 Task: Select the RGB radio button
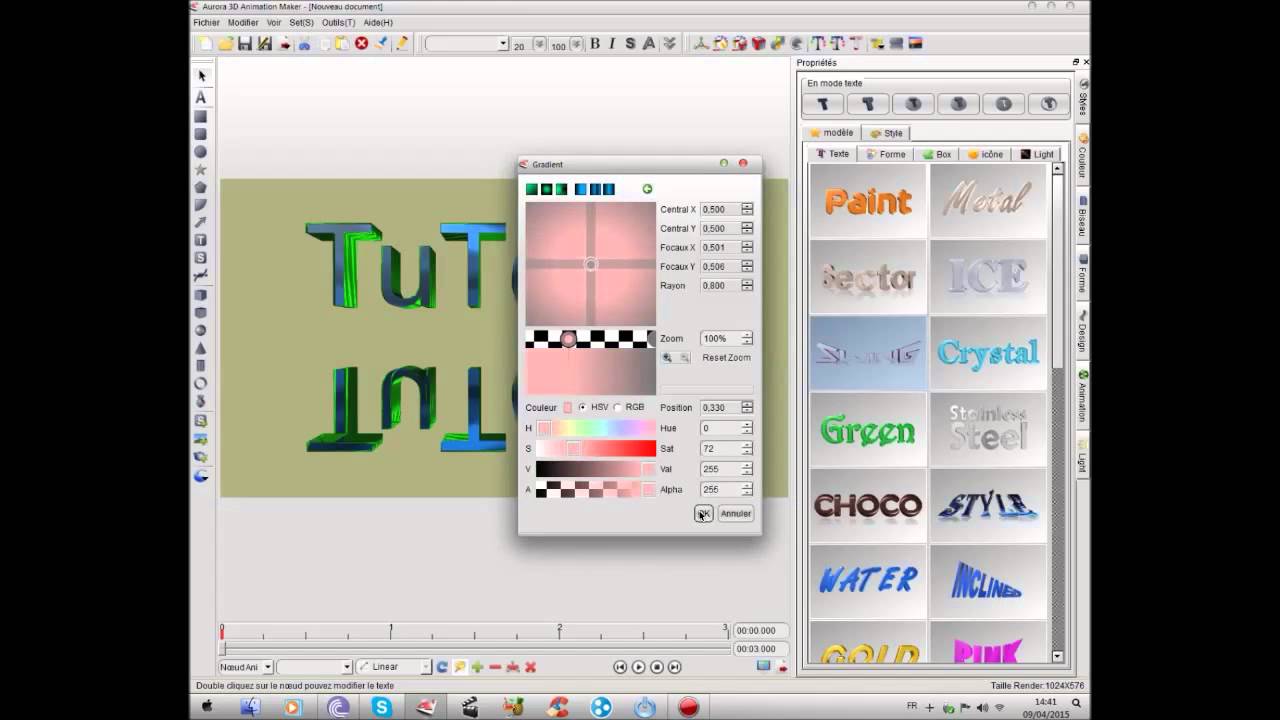coord(617,407)
